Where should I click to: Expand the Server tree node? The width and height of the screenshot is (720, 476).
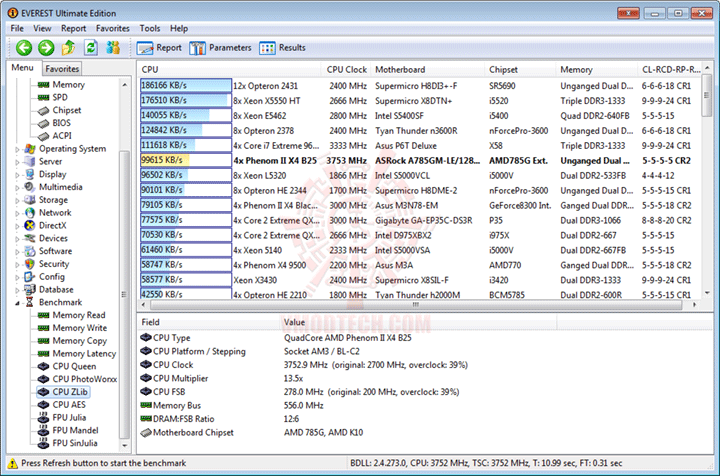(17, 162)
